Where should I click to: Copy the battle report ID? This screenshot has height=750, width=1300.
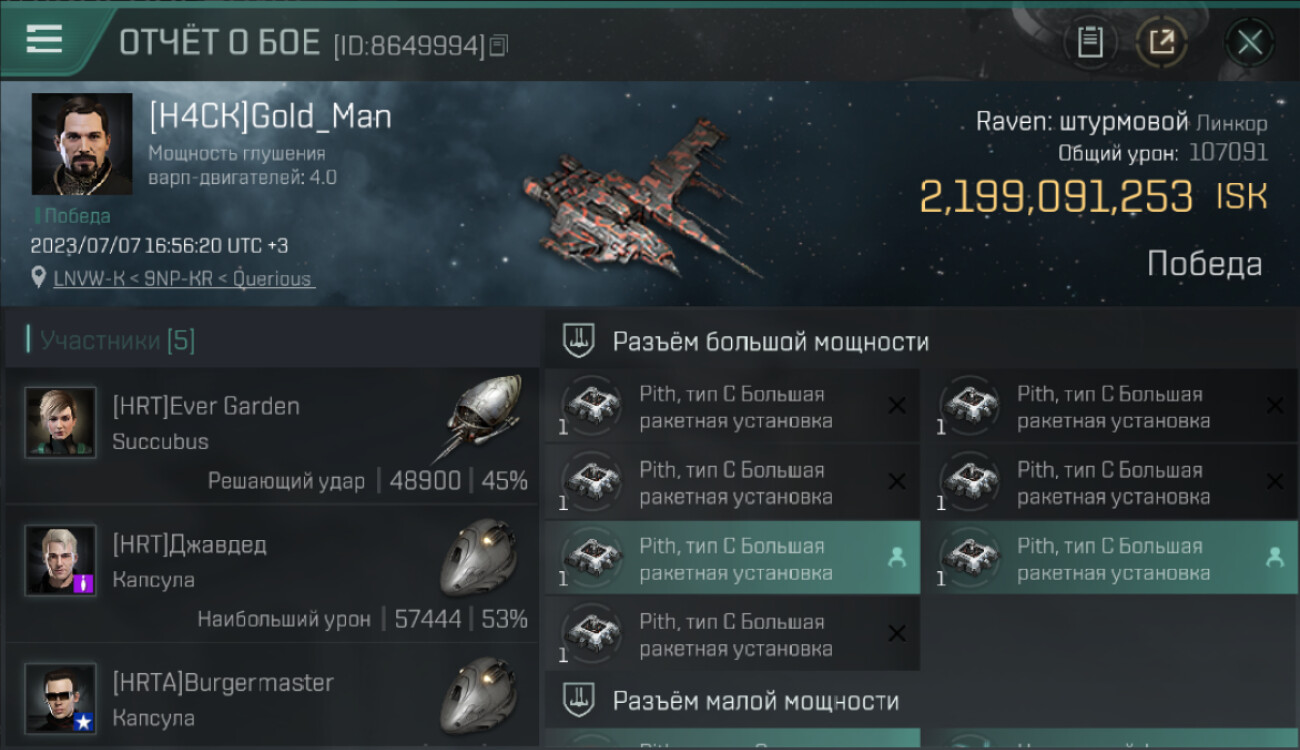499,45
